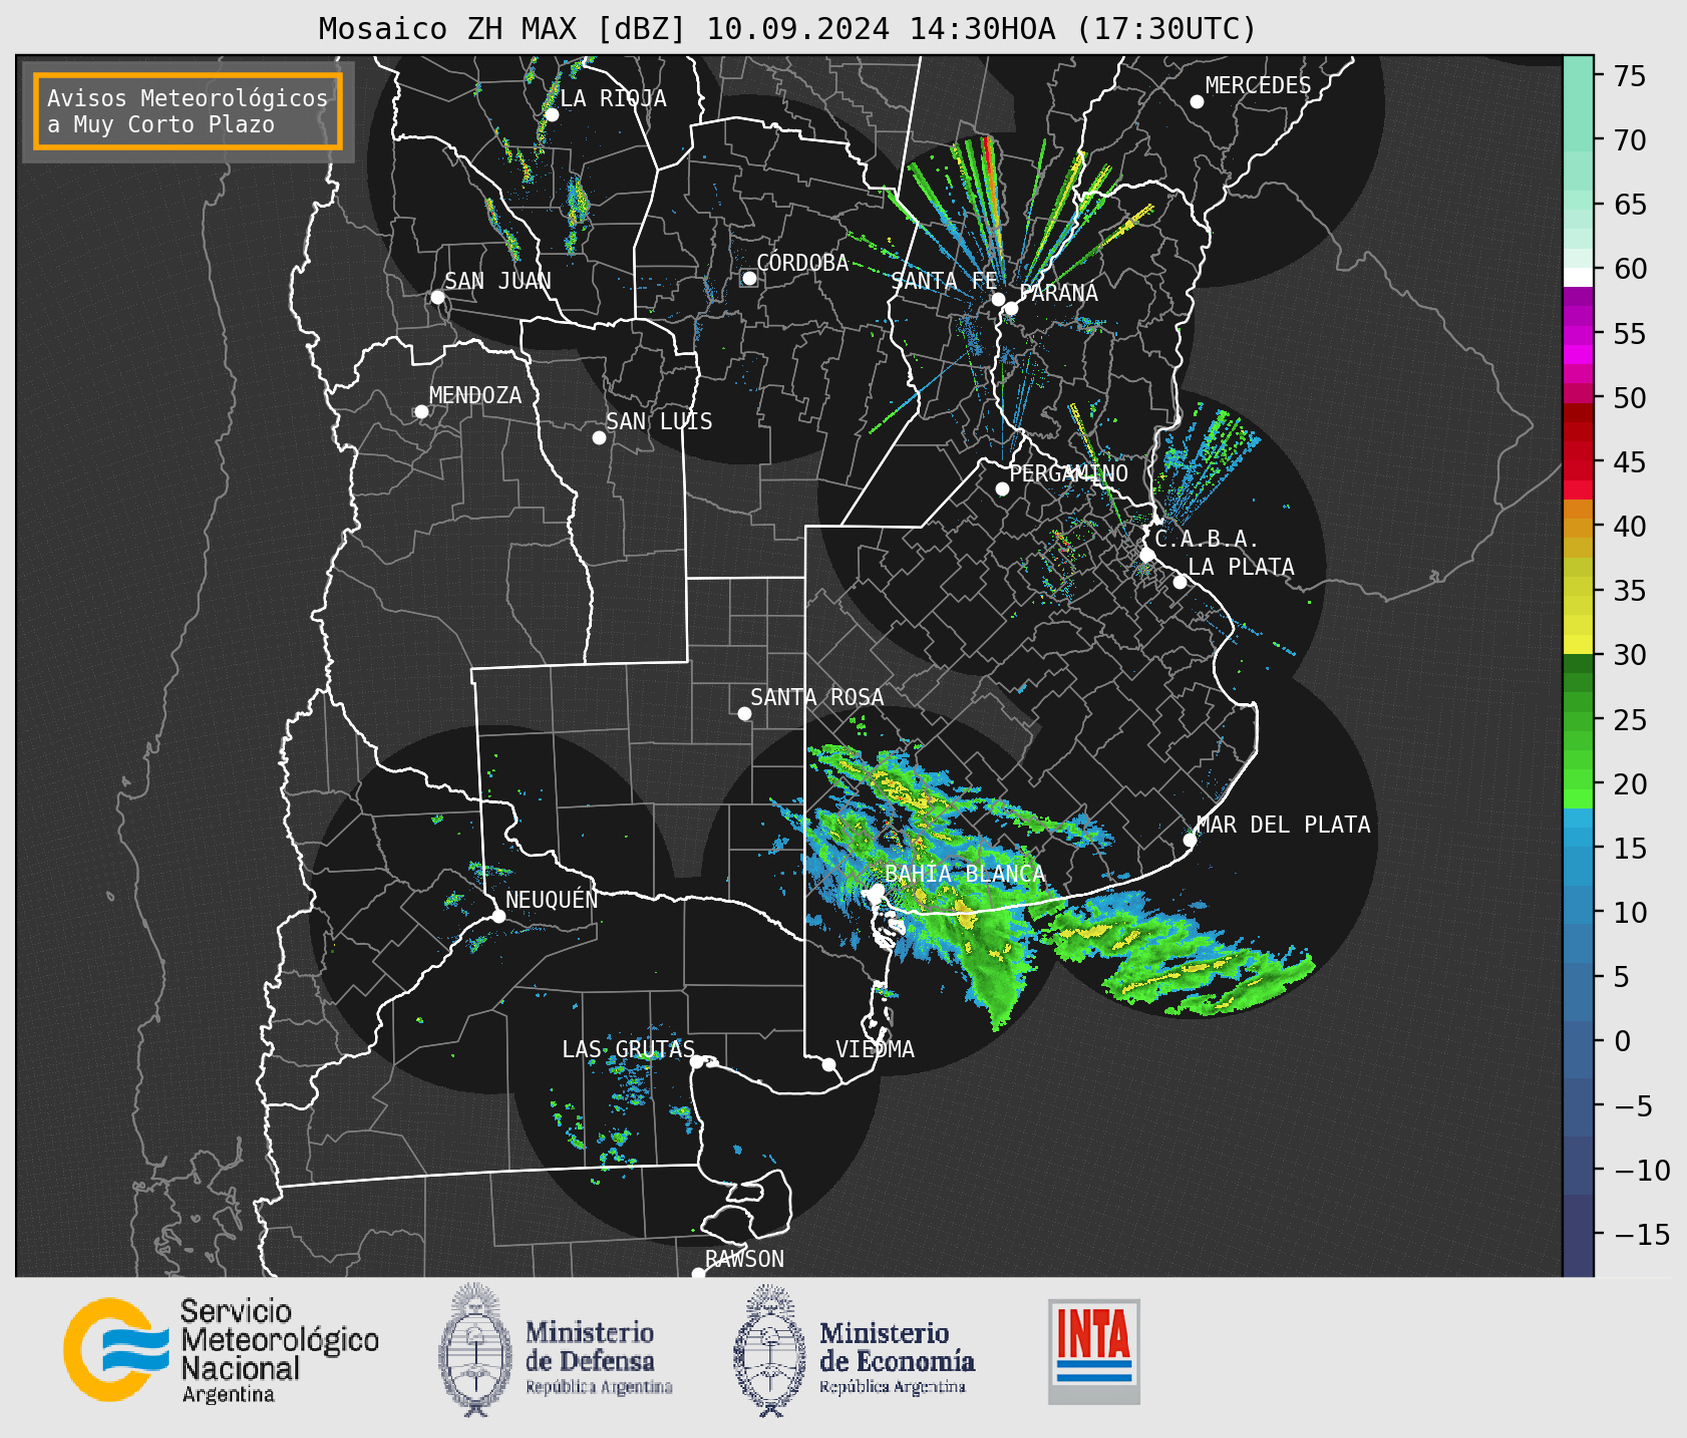Click the Mar del Plata marker dot
Image resolution: width=1687 pixels, height=1438 pixels.
pos(1190,840)
